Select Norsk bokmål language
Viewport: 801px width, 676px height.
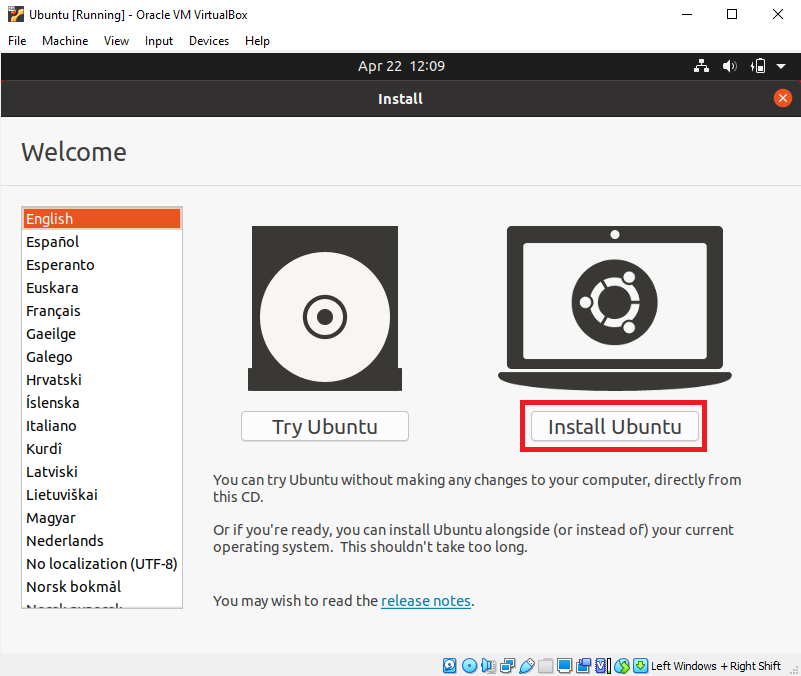(x=102, y=587)
